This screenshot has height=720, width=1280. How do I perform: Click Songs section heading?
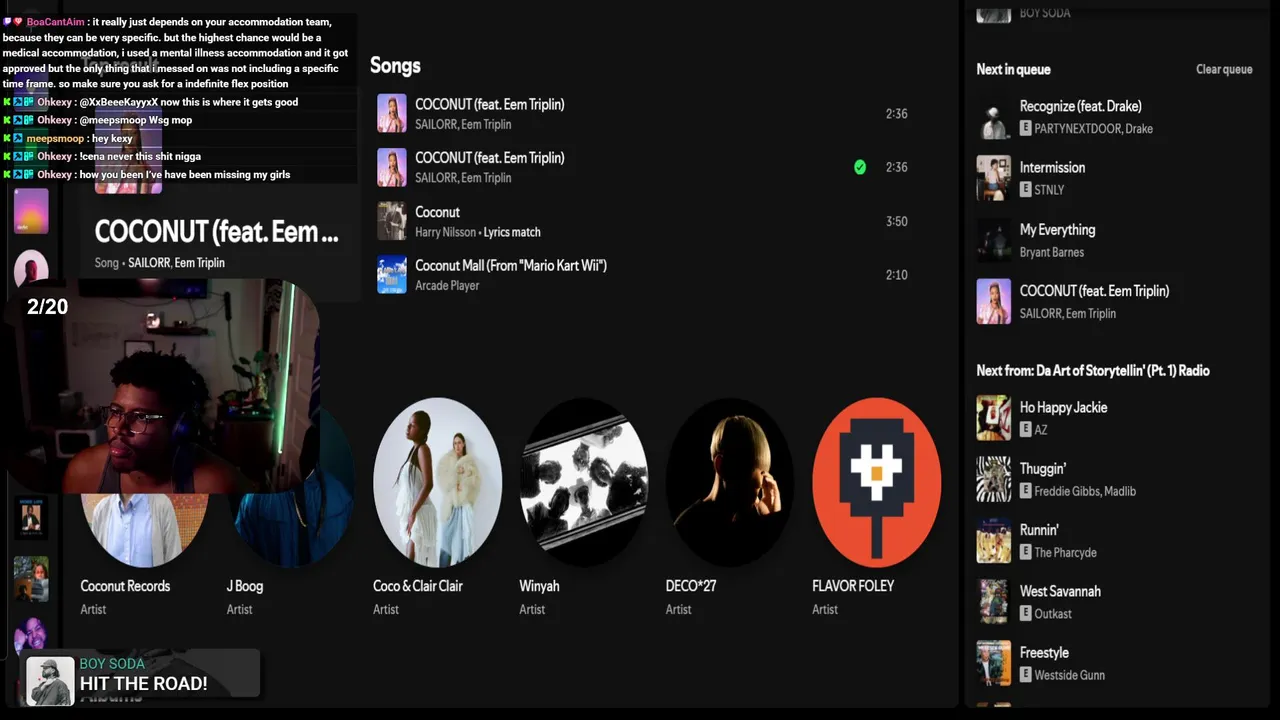point(395,66)
